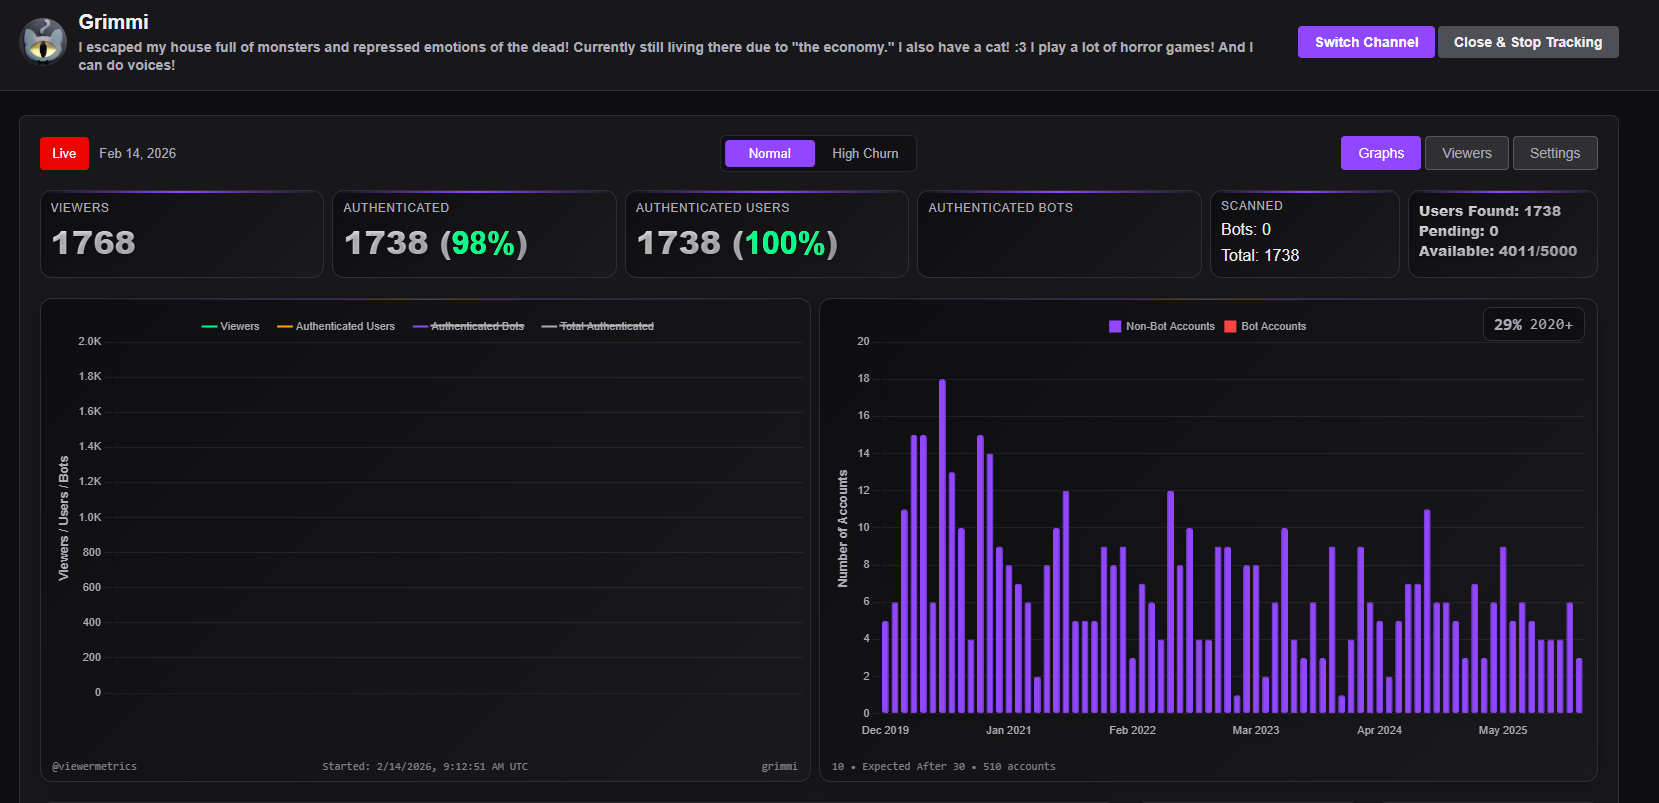This screenshot has height=803, width=1659.
Task: Click Close & Stop Tracking button
Action: point(1528,42)
